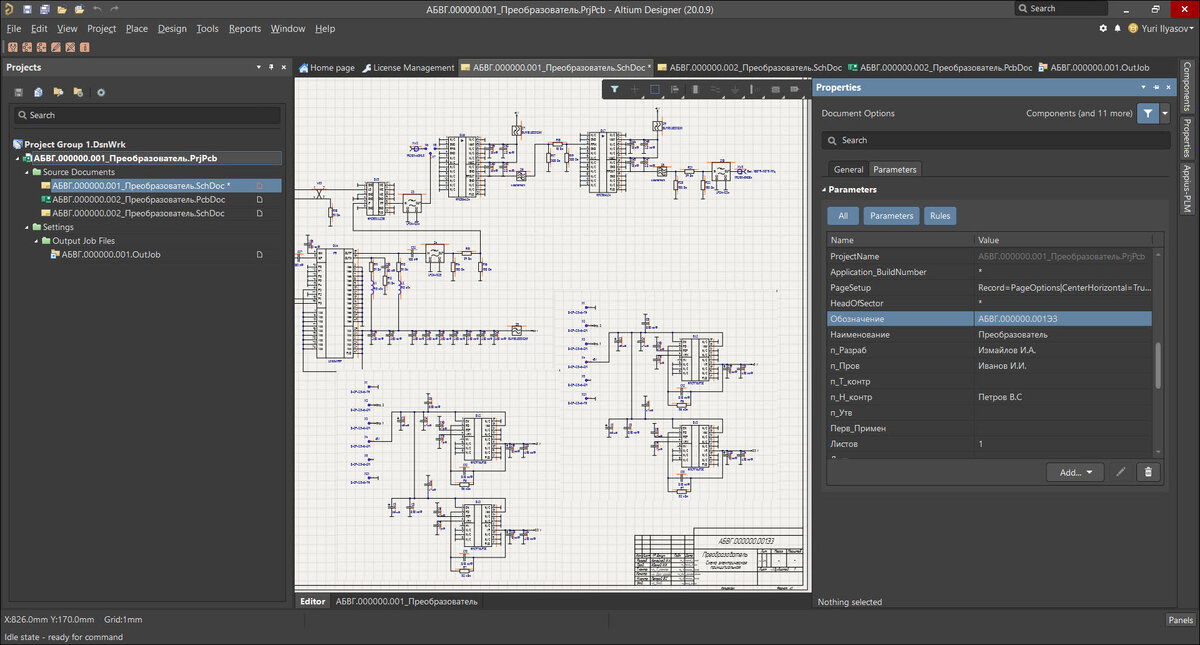Click the Projects panel compile icon
Viewport: 1200px width, 645px height.
pyautogui.click(x=38, y=92)
